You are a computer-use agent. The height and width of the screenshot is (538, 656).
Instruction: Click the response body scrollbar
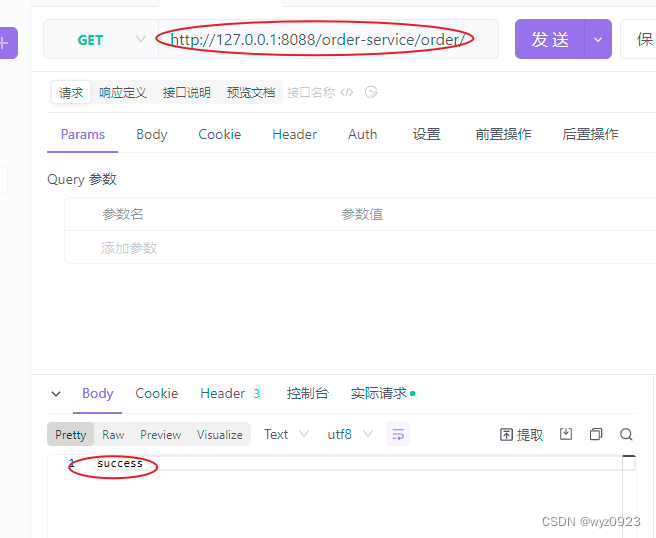(629, 496)
